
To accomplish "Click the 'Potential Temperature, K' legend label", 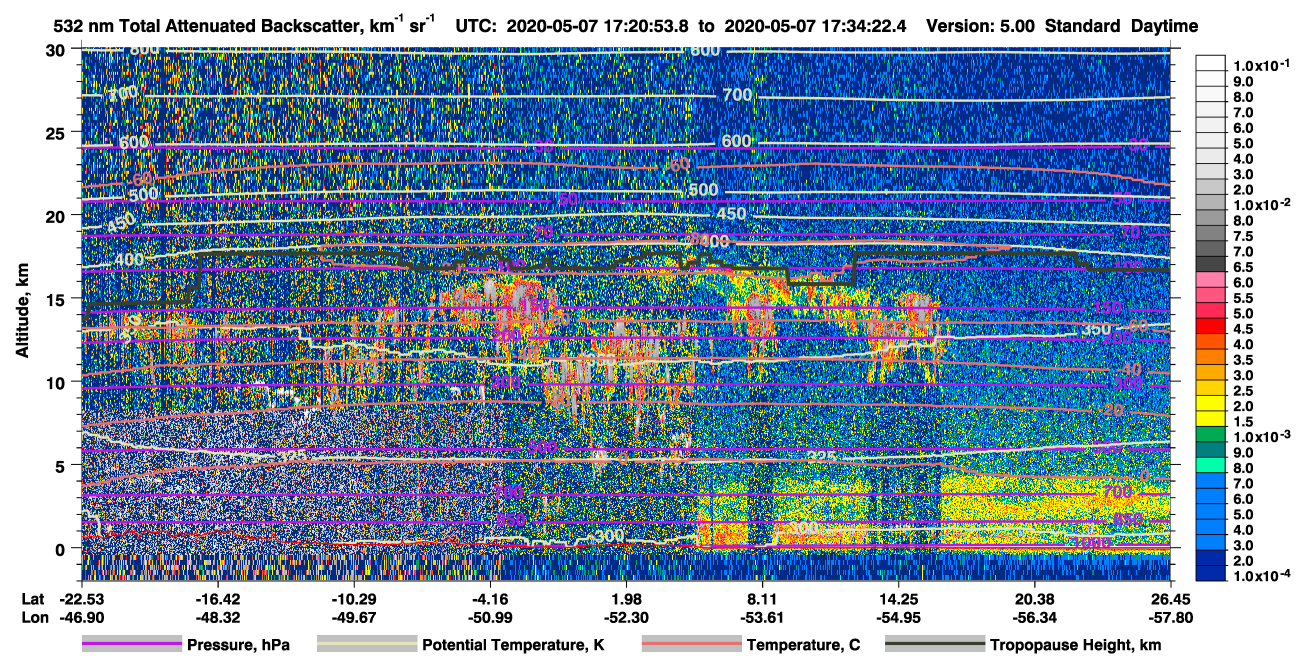I will (x=513, y=645).
